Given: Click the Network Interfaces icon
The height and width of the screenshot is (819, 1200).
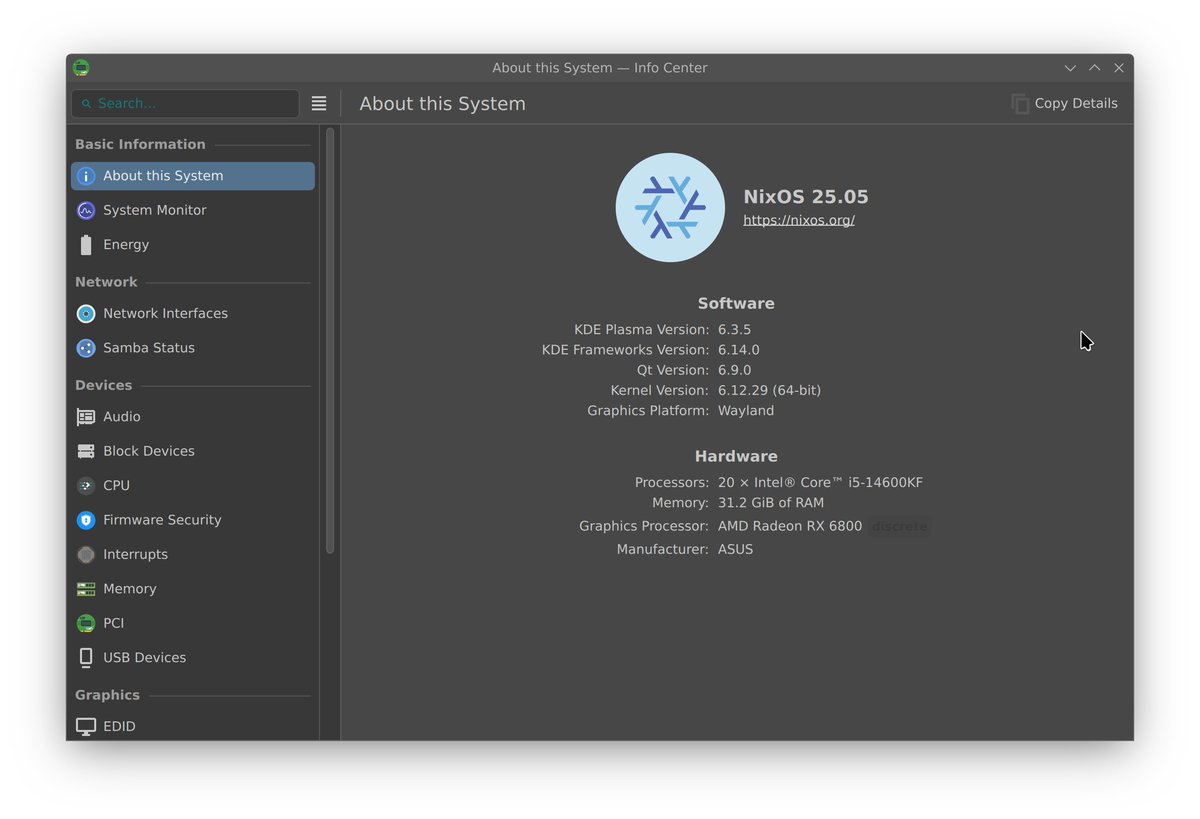Looking at the screenshot, I should point(86,314).
